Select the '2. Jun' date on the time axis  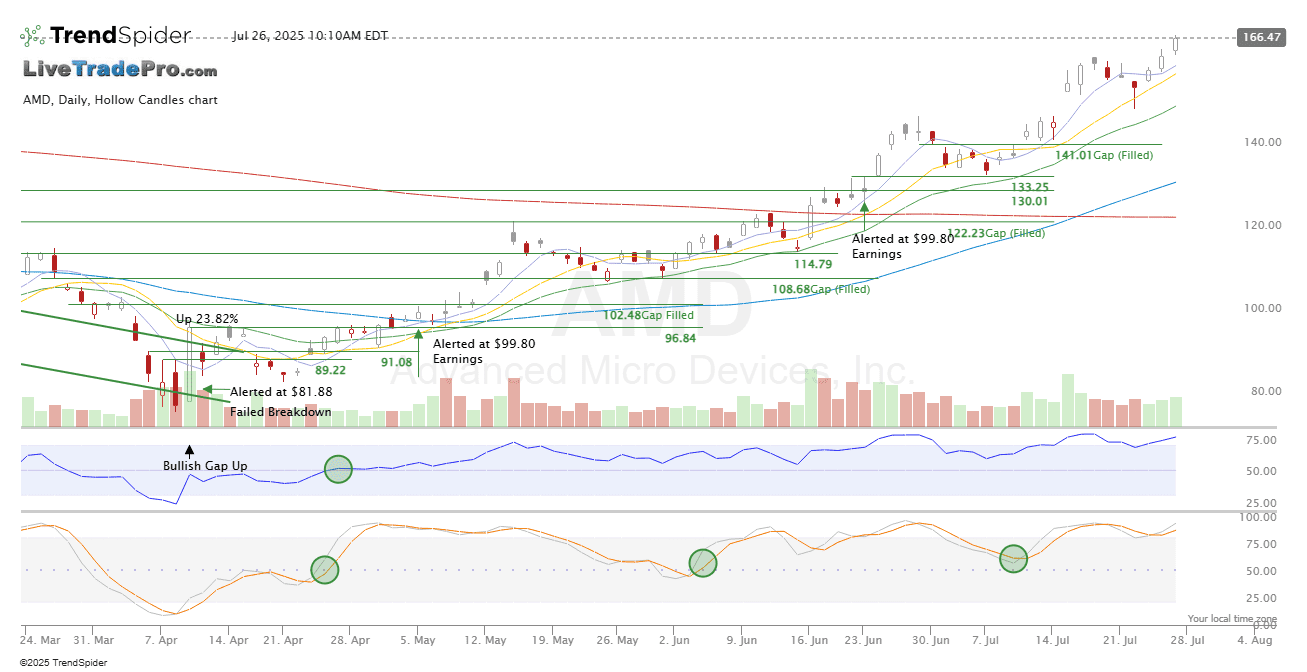(x=674, y=640)
